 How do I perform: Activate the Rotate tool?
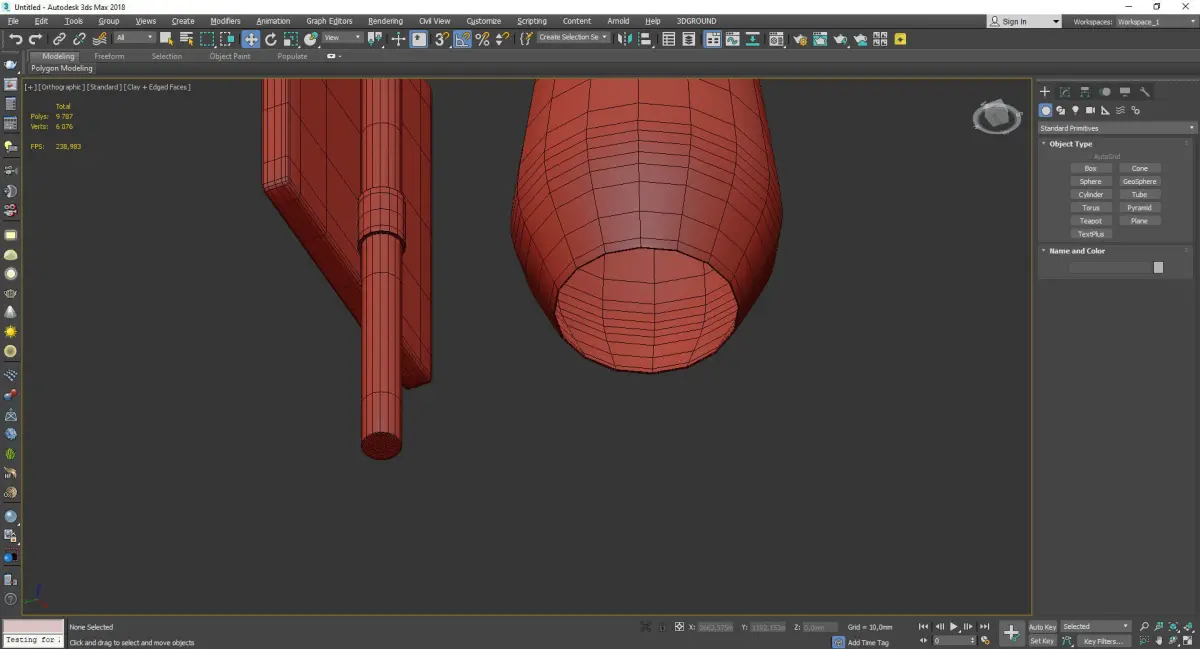[270, 39]
